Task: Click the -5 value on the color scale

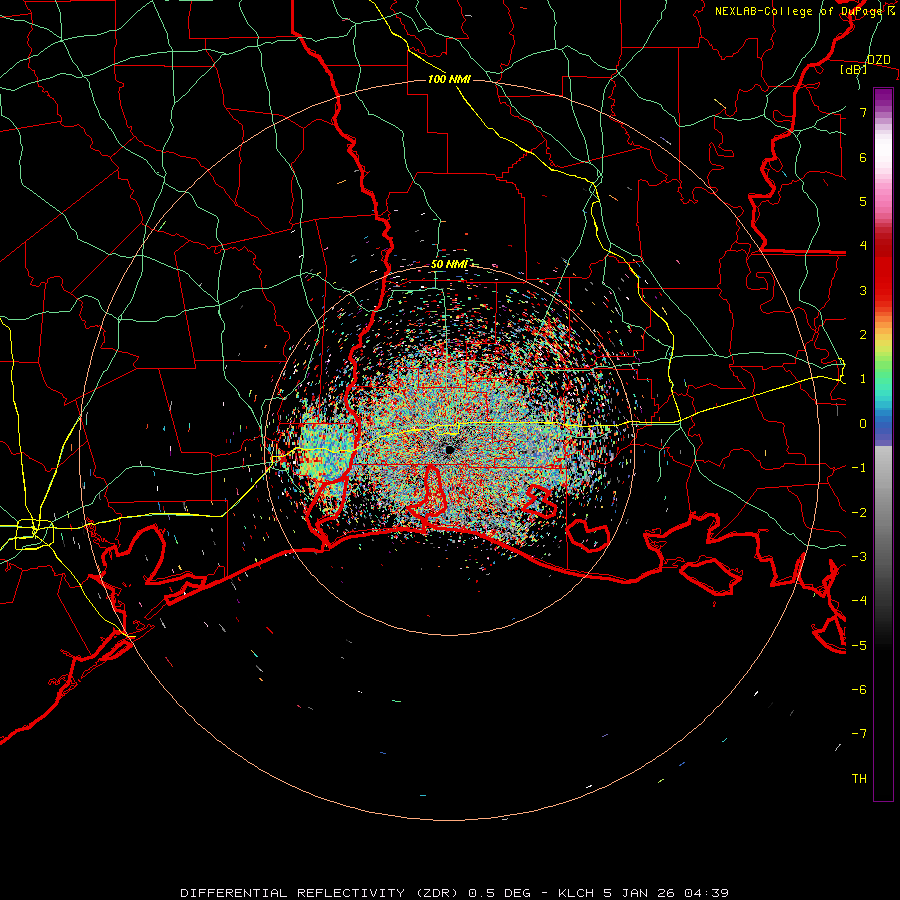Action: coord(859,645)
